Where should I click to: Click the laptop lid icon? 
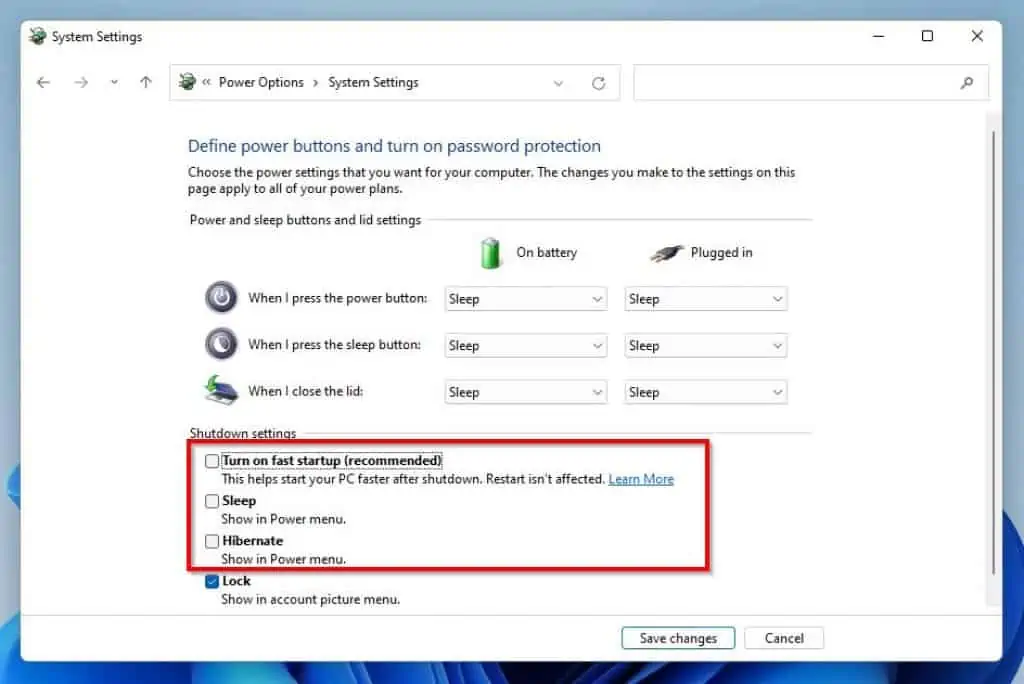coord(221,390)
